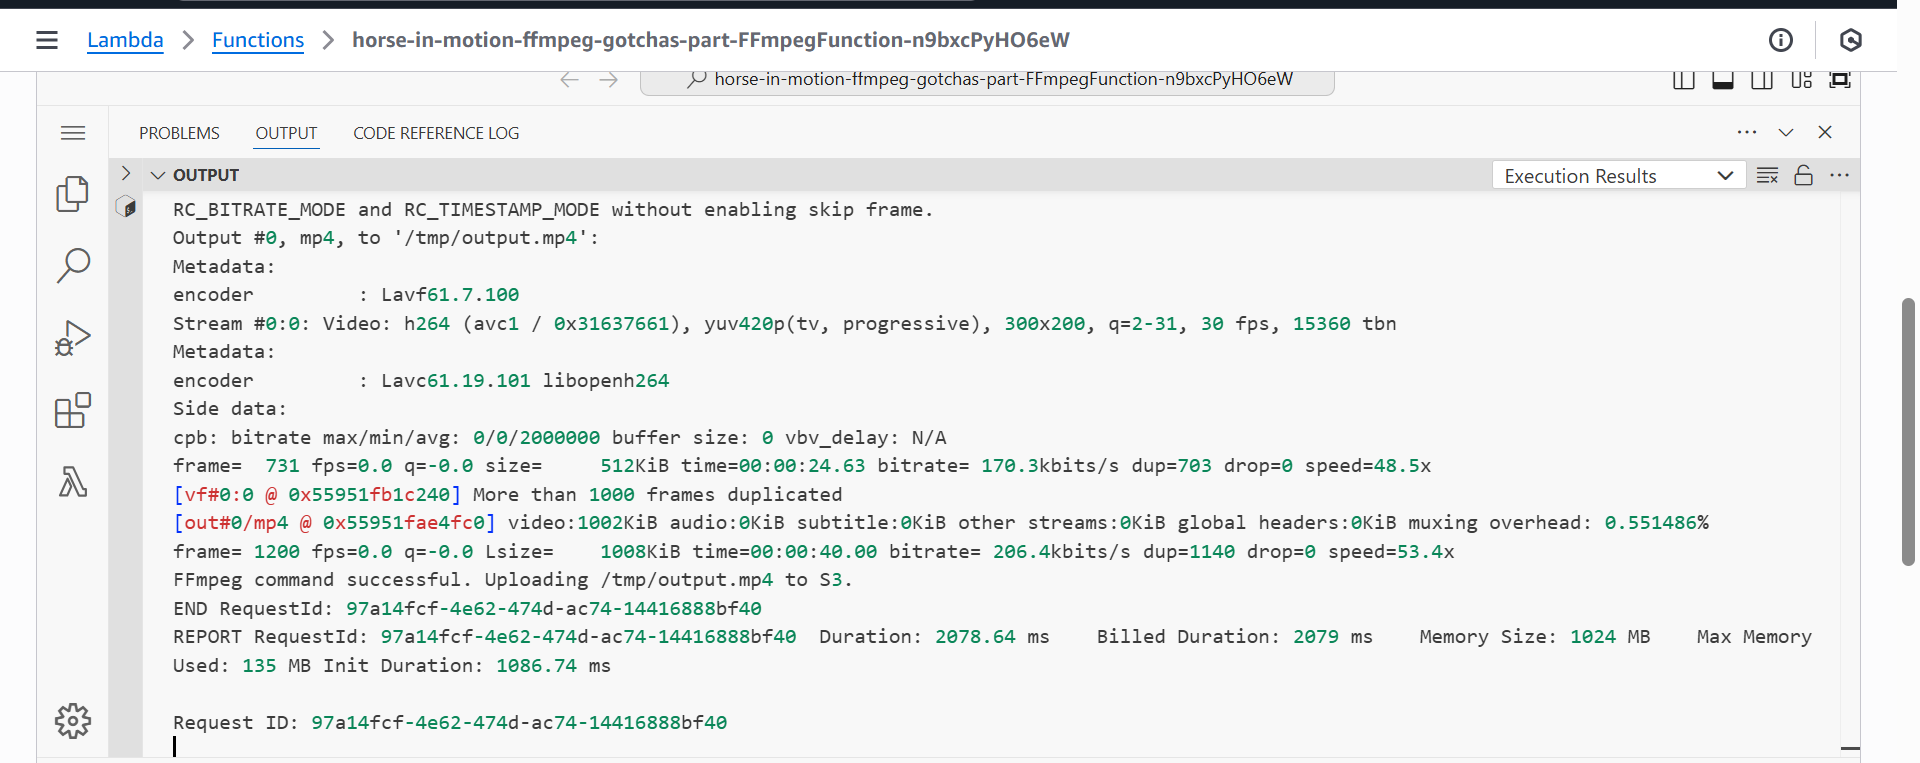Switch to the CODE REFERENCE LOG tab
Screen dimensions: 1920x763
[436, 133]
